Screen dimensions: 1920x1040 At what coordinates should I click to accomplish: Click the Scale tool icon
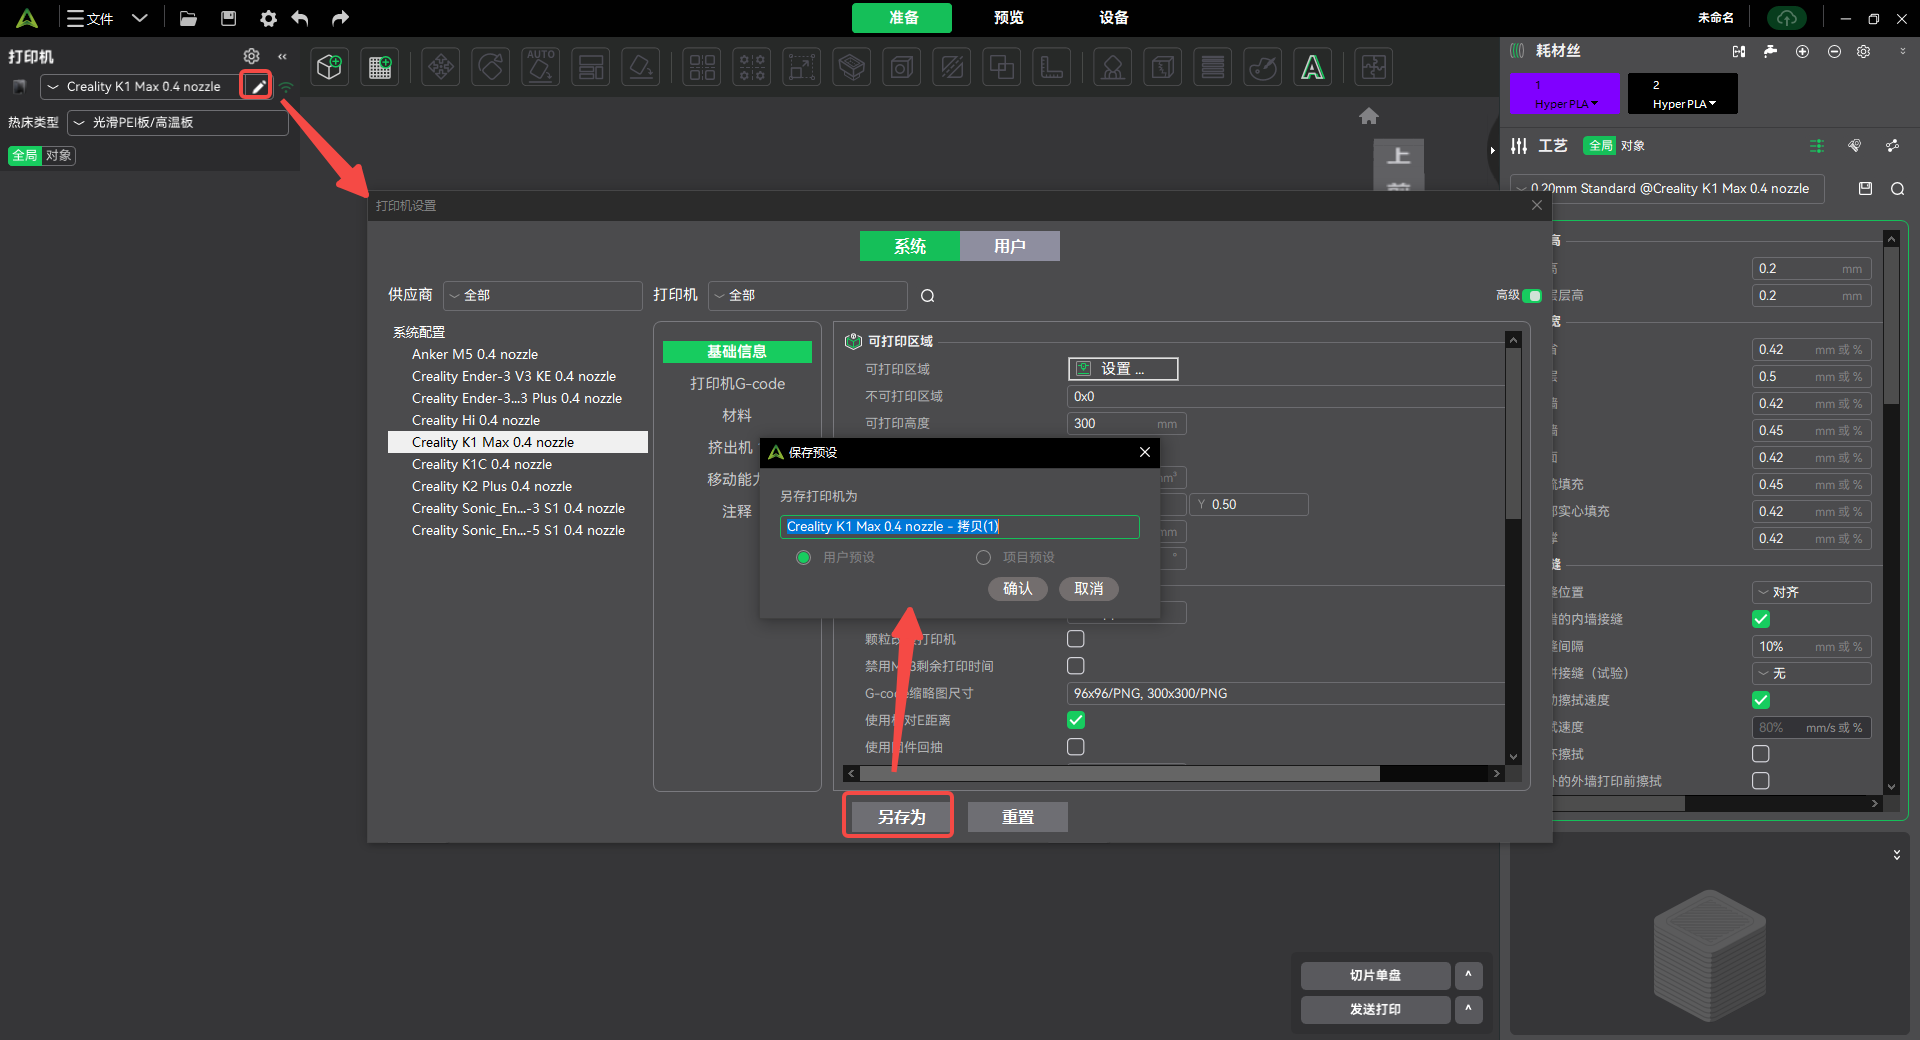(802, 67)
